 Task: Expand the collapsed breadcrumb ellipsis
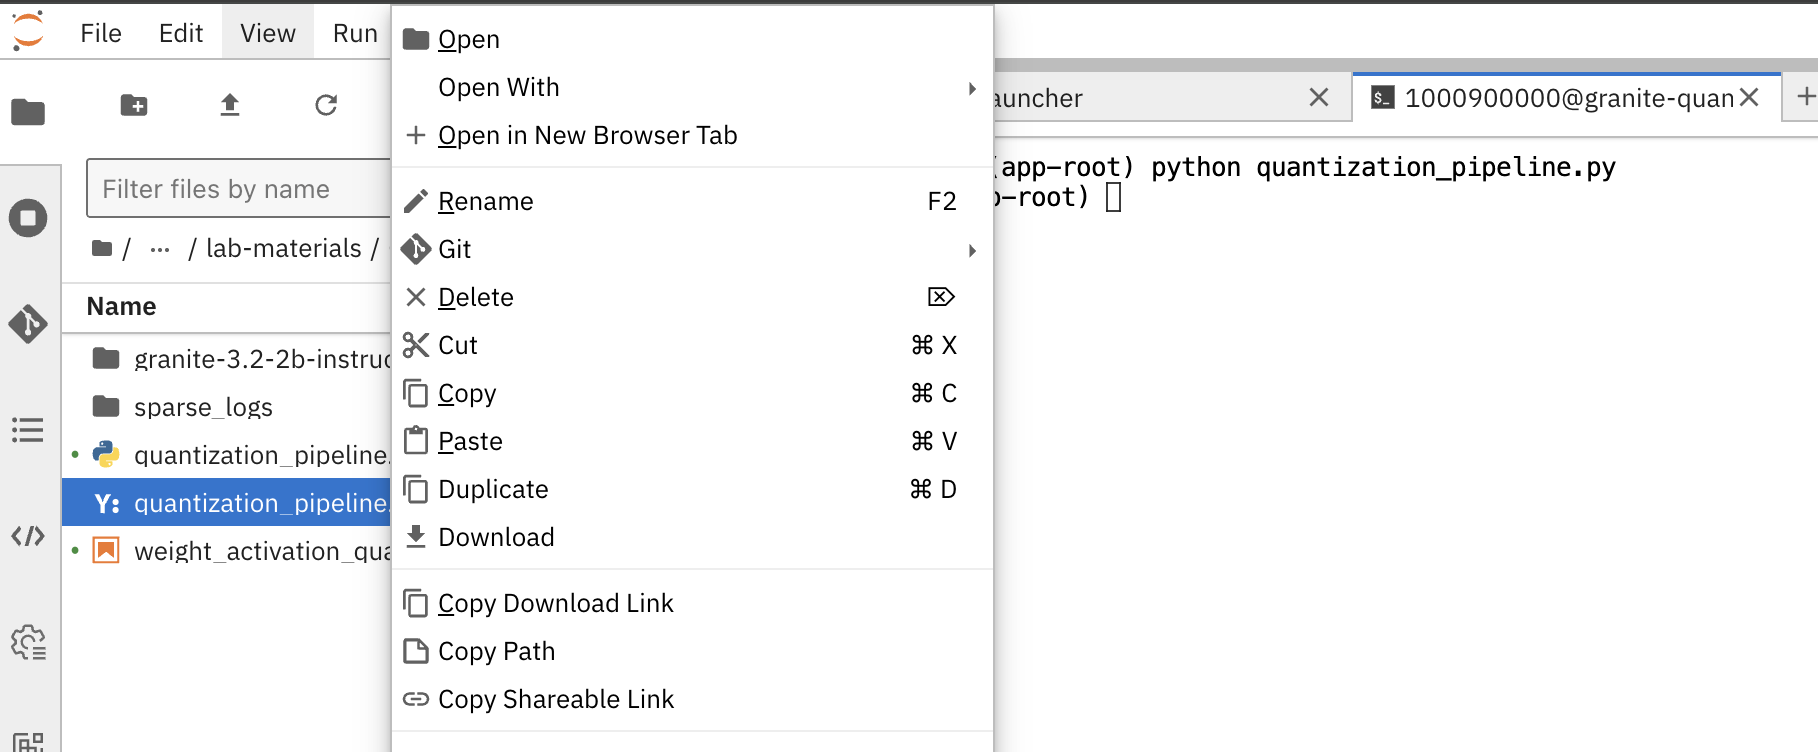160,249
